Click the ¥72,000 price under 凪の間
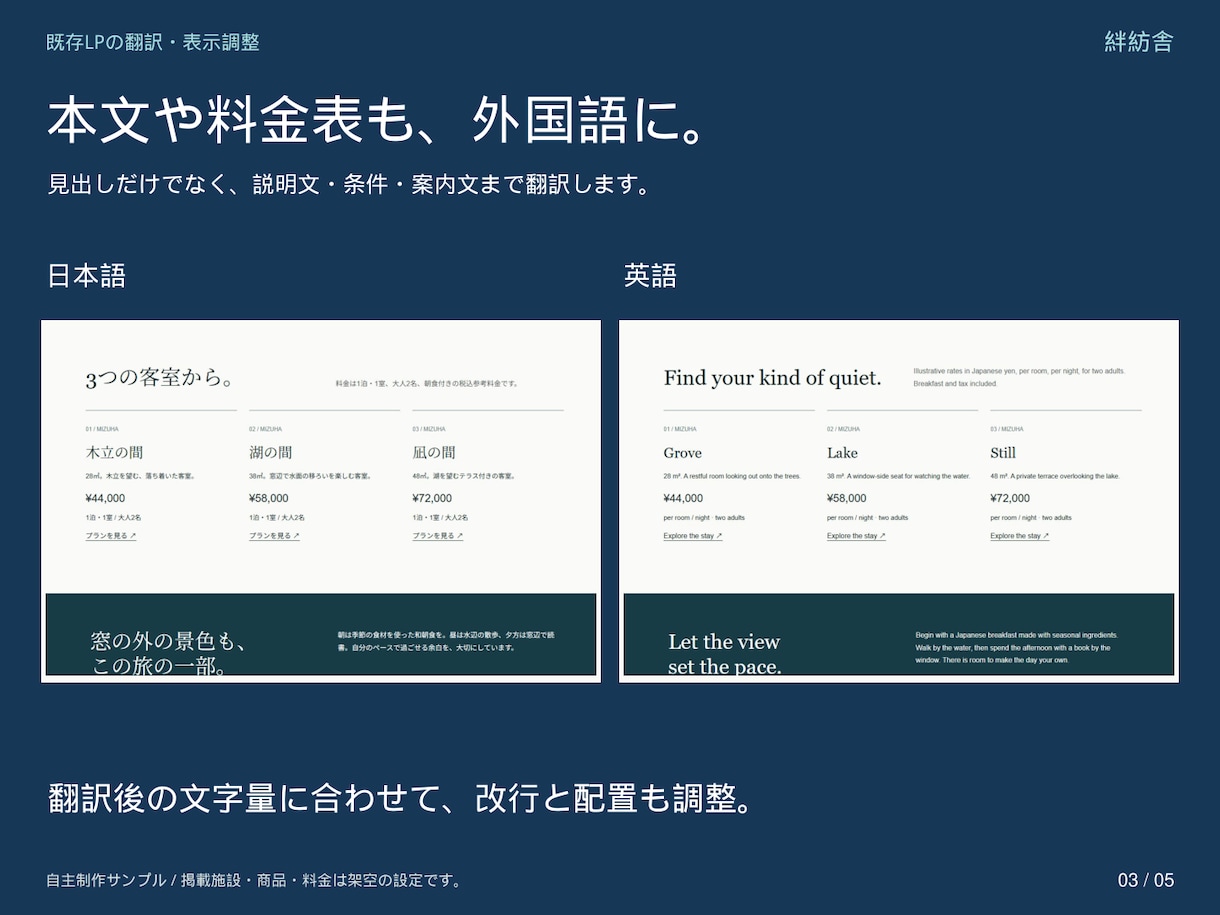This screenshot has height=915, width=1220. click(432, 498)
